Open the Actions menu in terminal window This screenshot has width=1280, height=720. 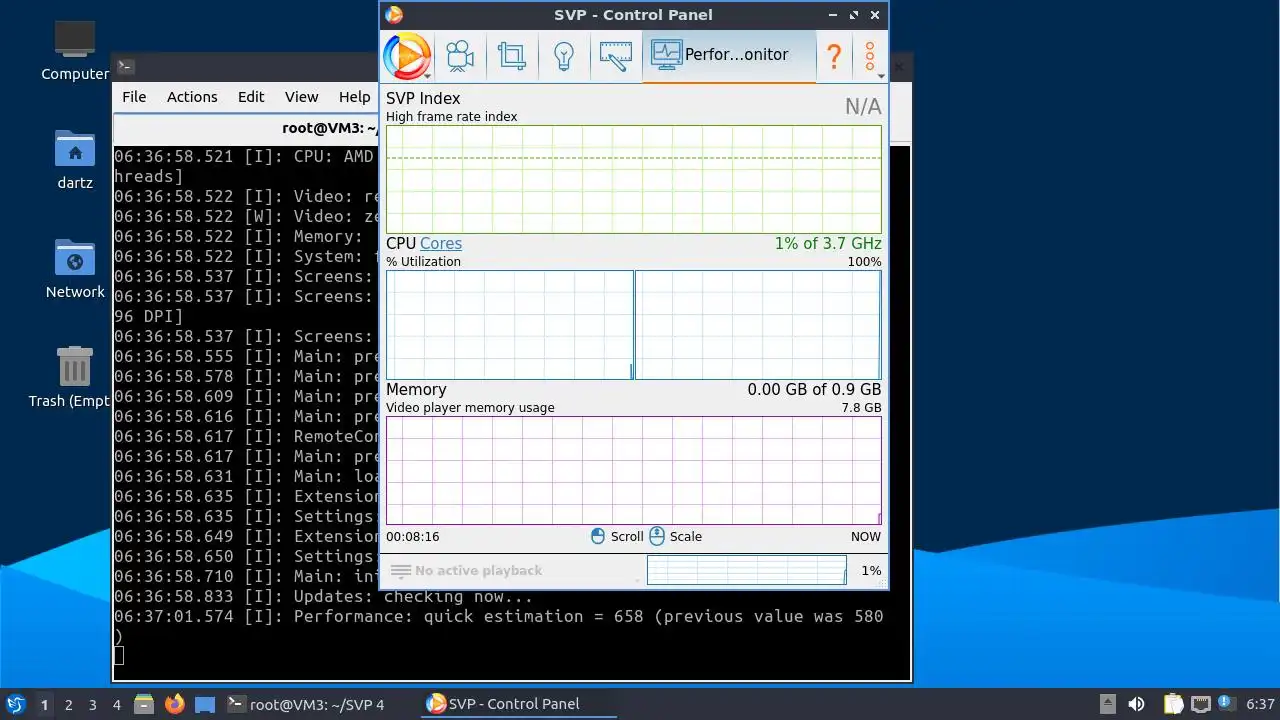tap(192, 97)
